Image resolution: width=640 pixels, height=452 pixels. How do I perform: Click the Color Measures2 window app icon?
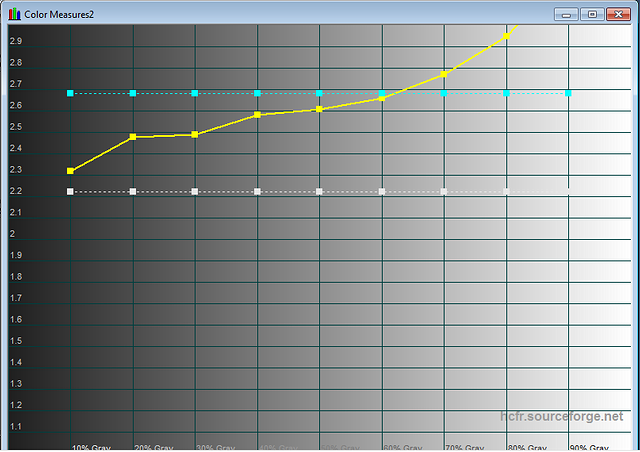pos(15,14)
